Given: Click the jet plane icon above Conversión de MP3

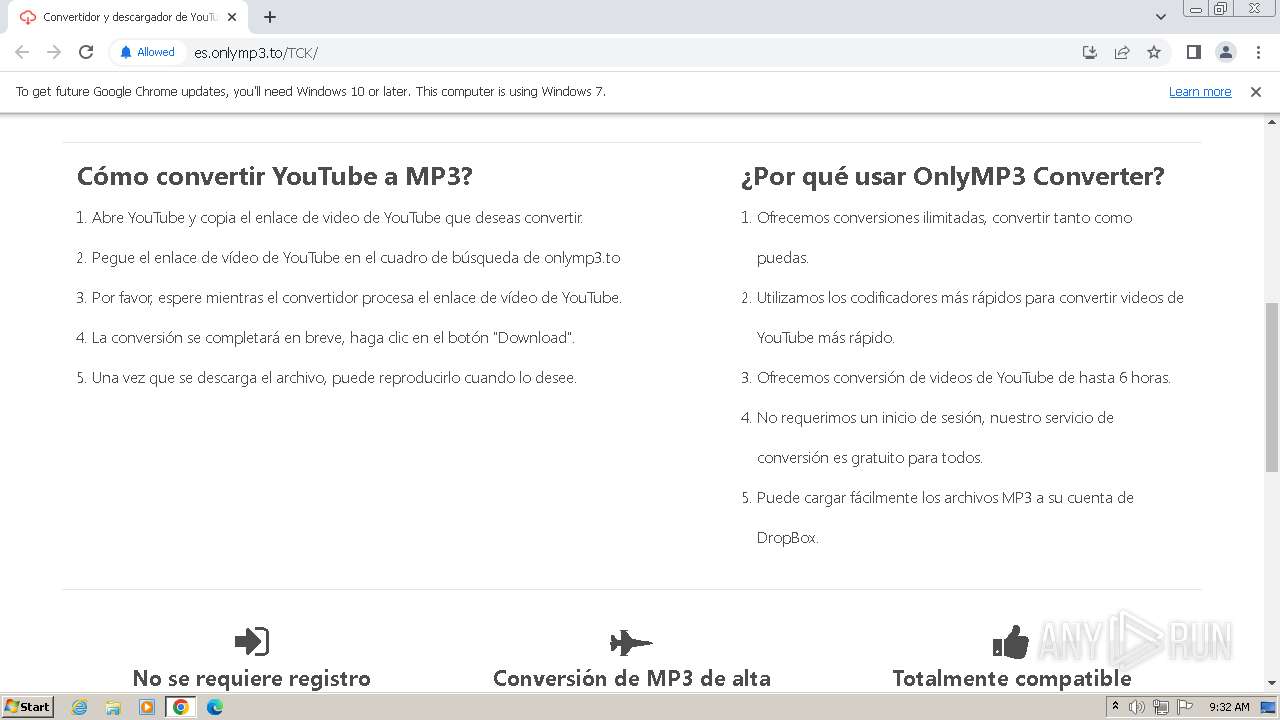Looking at the screenshot, I should point(631,642).
